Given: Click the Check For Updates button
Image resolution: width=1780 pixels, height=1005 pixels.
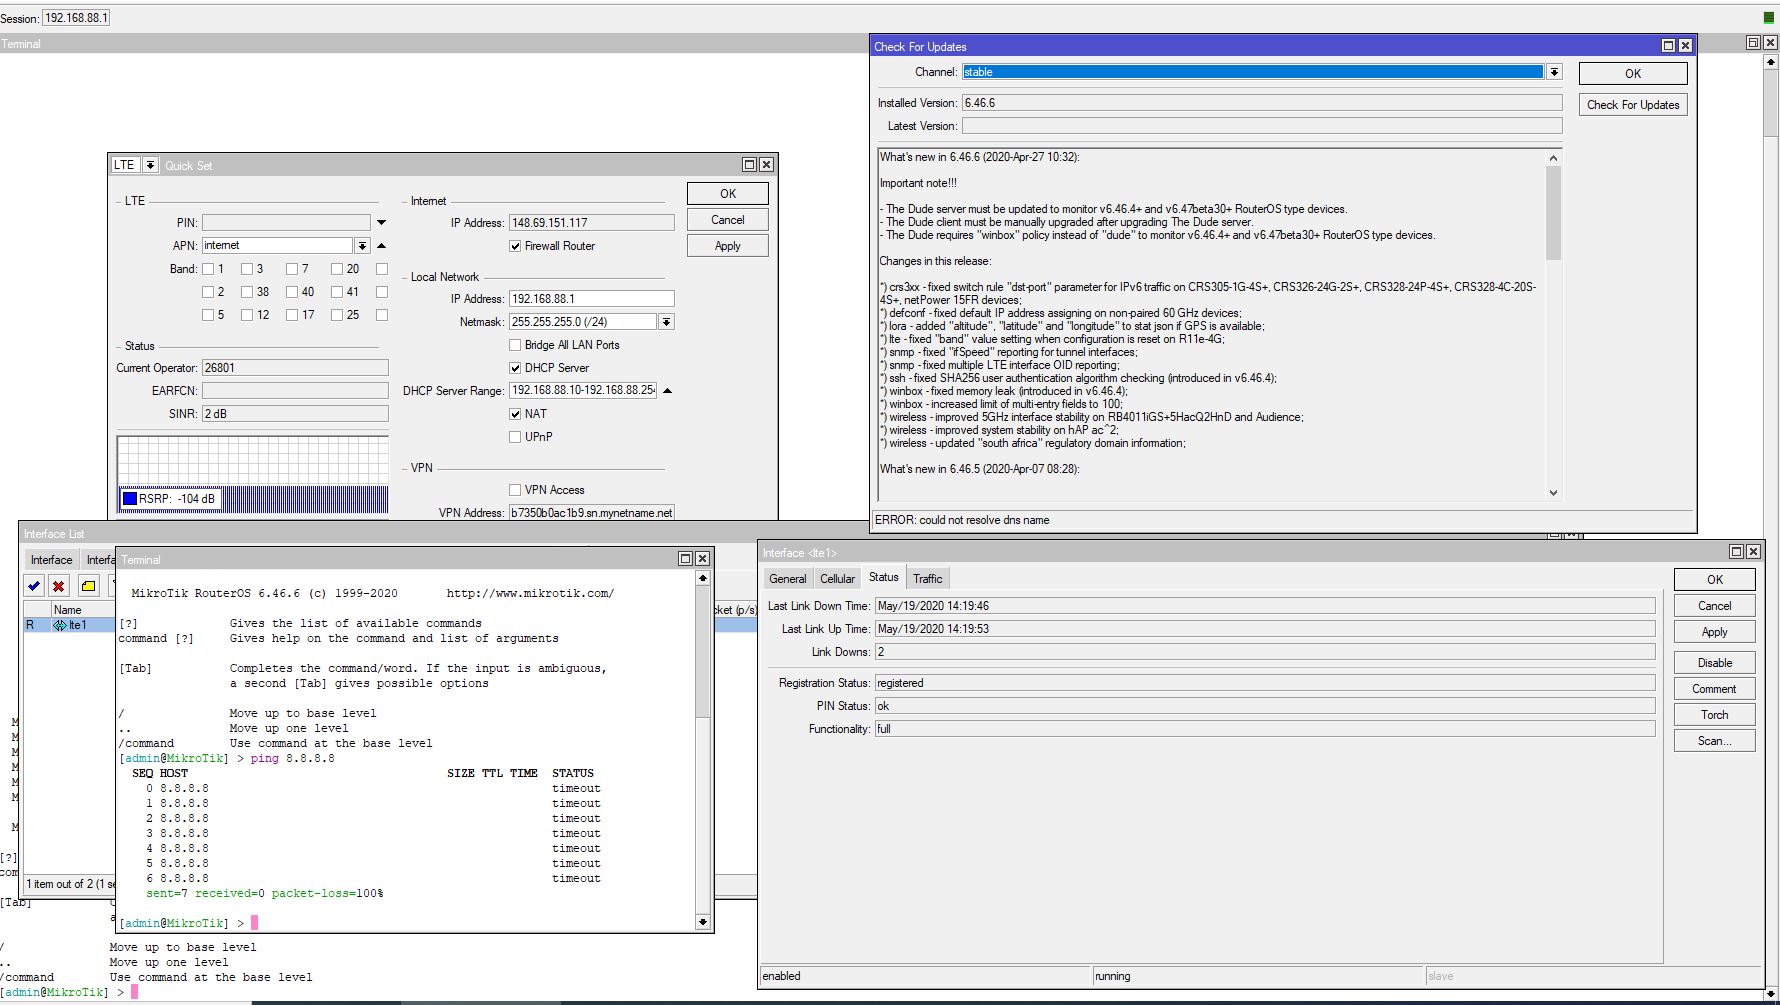Looking at the screenshot, I should (1632, 104).
